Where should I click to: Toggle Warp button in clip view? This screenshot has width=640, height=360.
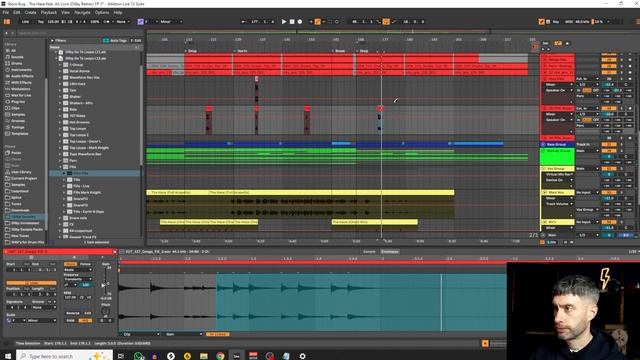coord(70,264)
